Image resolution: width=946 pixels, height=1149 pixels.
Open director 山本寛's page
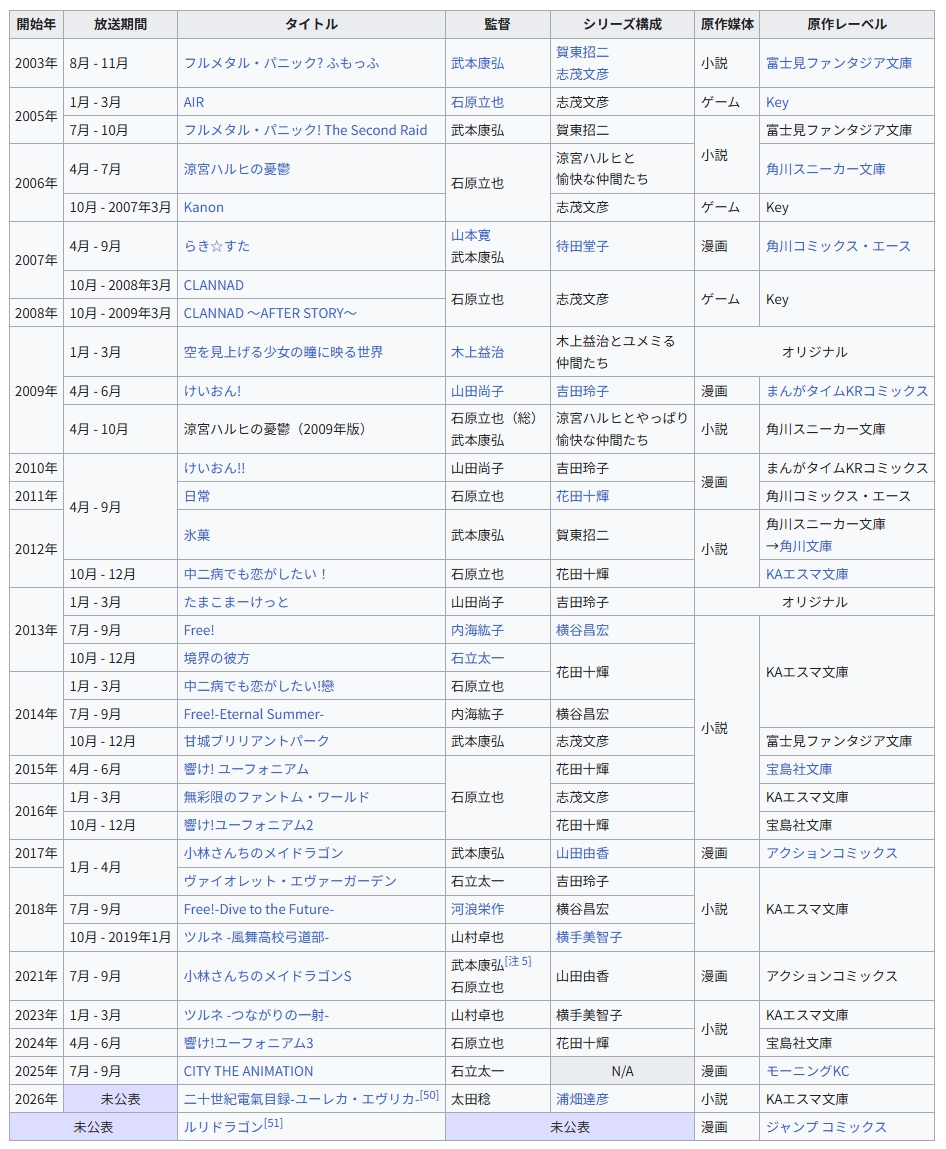(471, 235)
